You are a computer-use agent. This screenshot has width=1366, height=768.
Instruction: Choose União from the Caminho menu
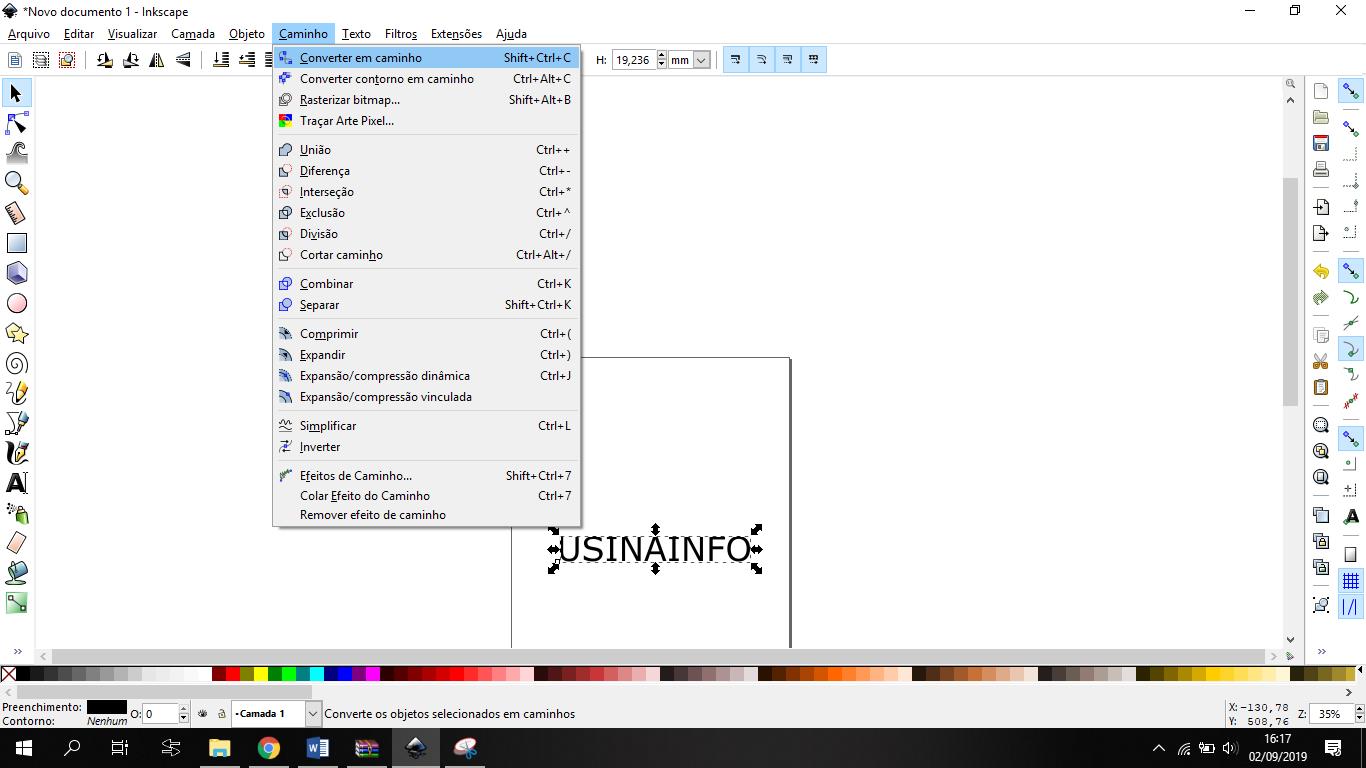(427, 150)
